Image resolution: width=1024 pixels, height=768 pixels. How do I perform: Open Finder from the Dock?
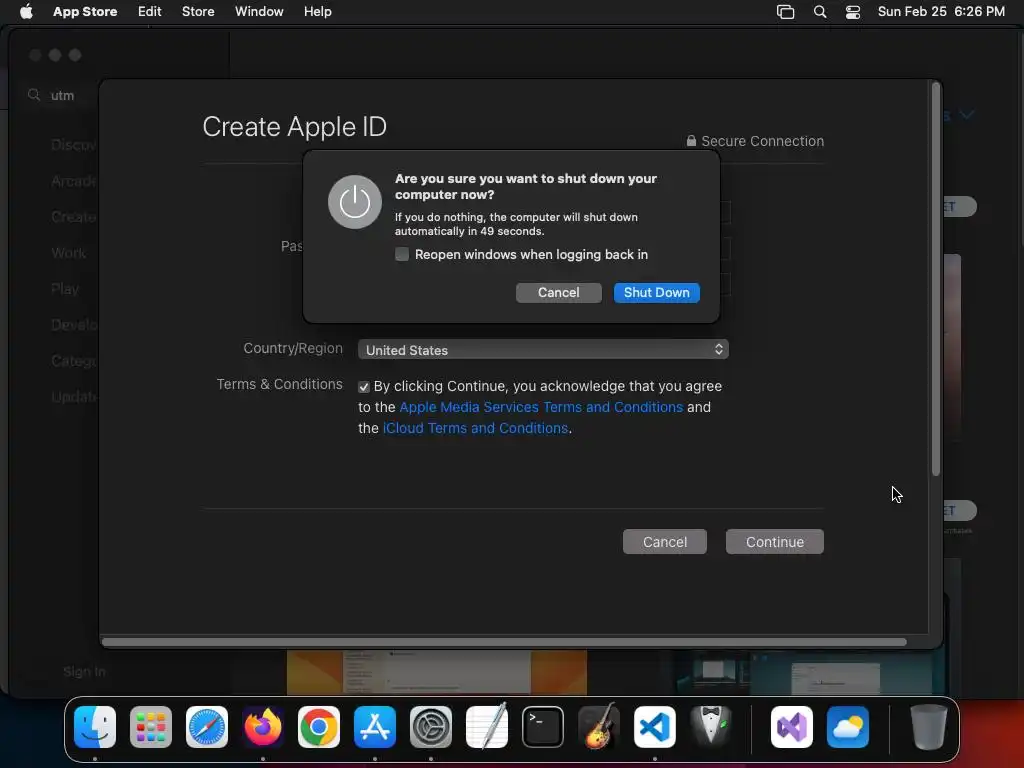95,727
